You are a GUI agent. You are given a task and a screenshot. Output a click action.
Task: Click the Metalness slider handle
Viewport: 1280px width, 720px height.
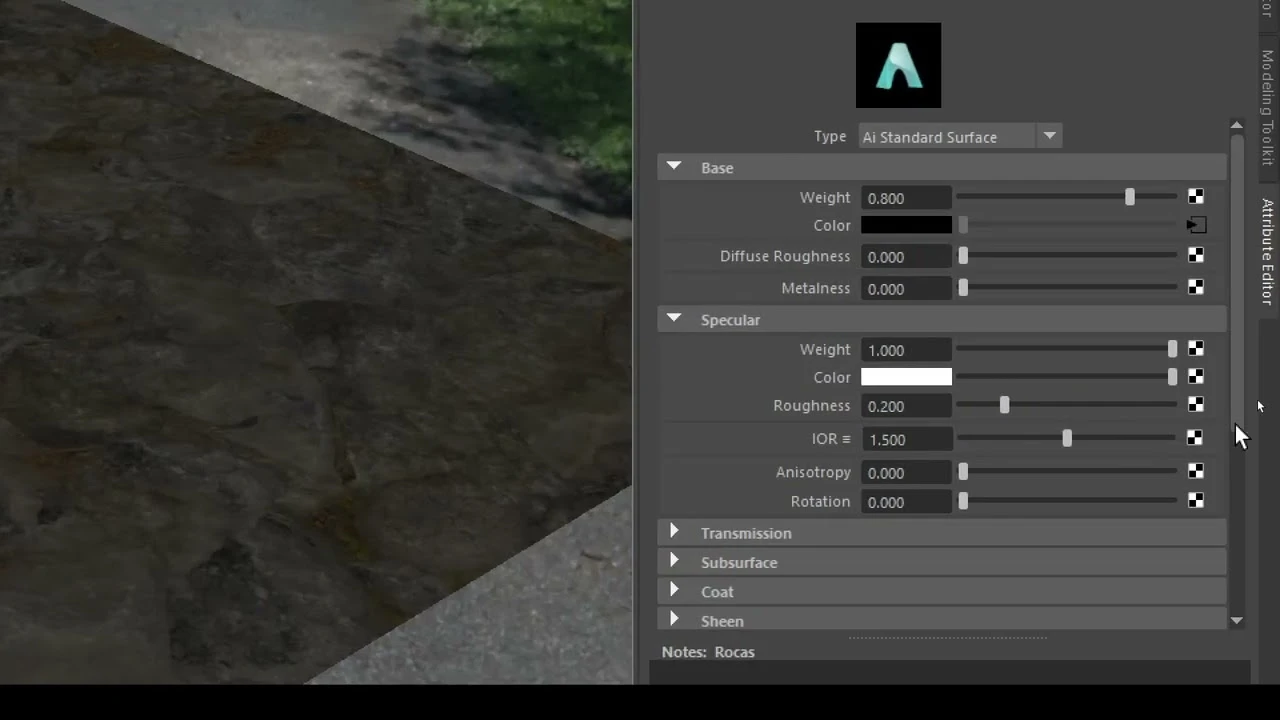(x=963, y=288)
